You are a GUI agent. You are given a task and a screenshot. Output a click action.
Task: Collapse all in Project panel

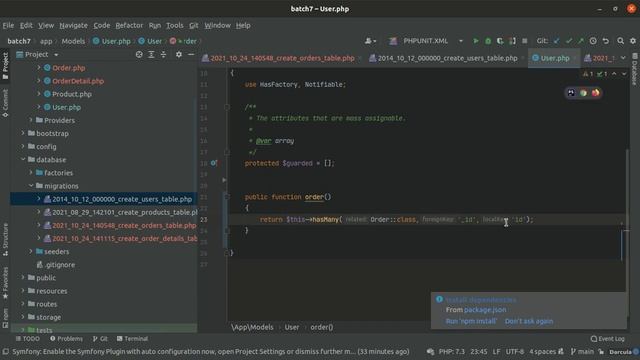163,54
